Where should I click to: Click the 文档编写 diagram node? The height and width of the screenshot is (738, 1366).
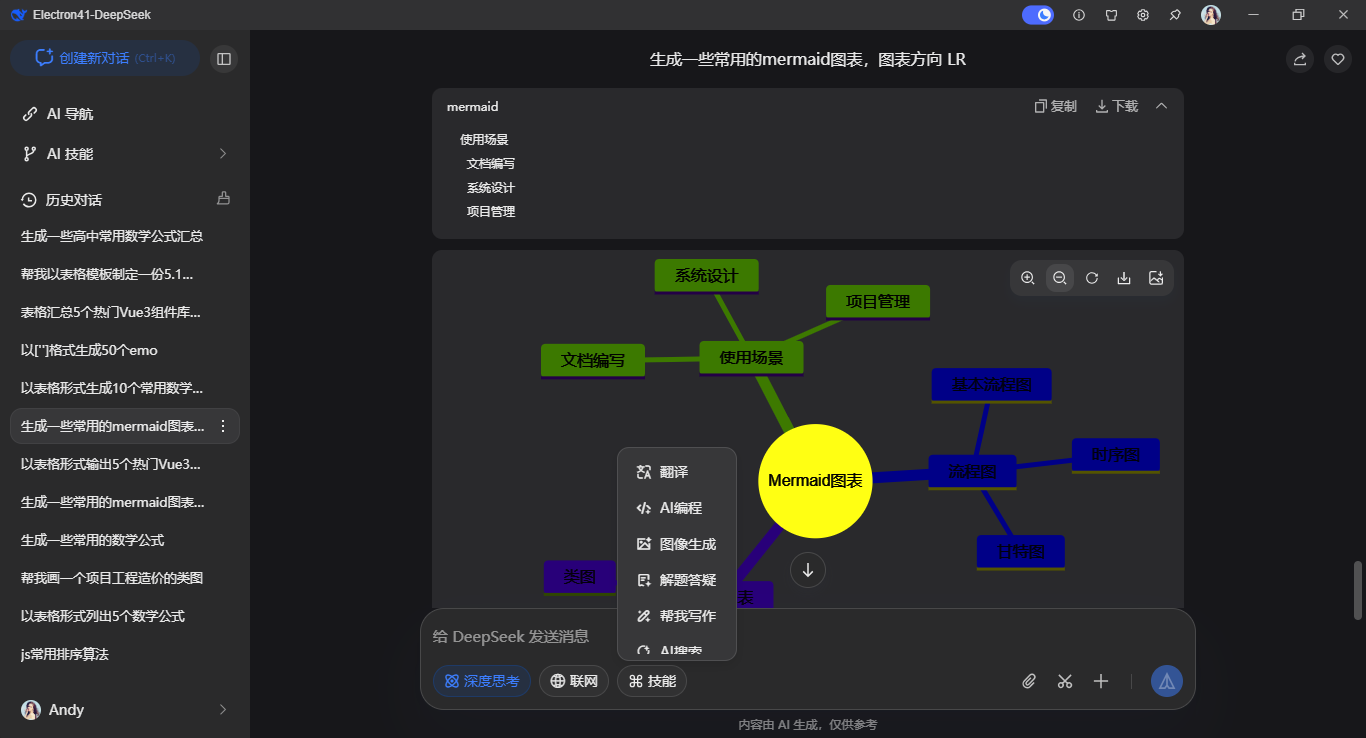tap(593, 361)
